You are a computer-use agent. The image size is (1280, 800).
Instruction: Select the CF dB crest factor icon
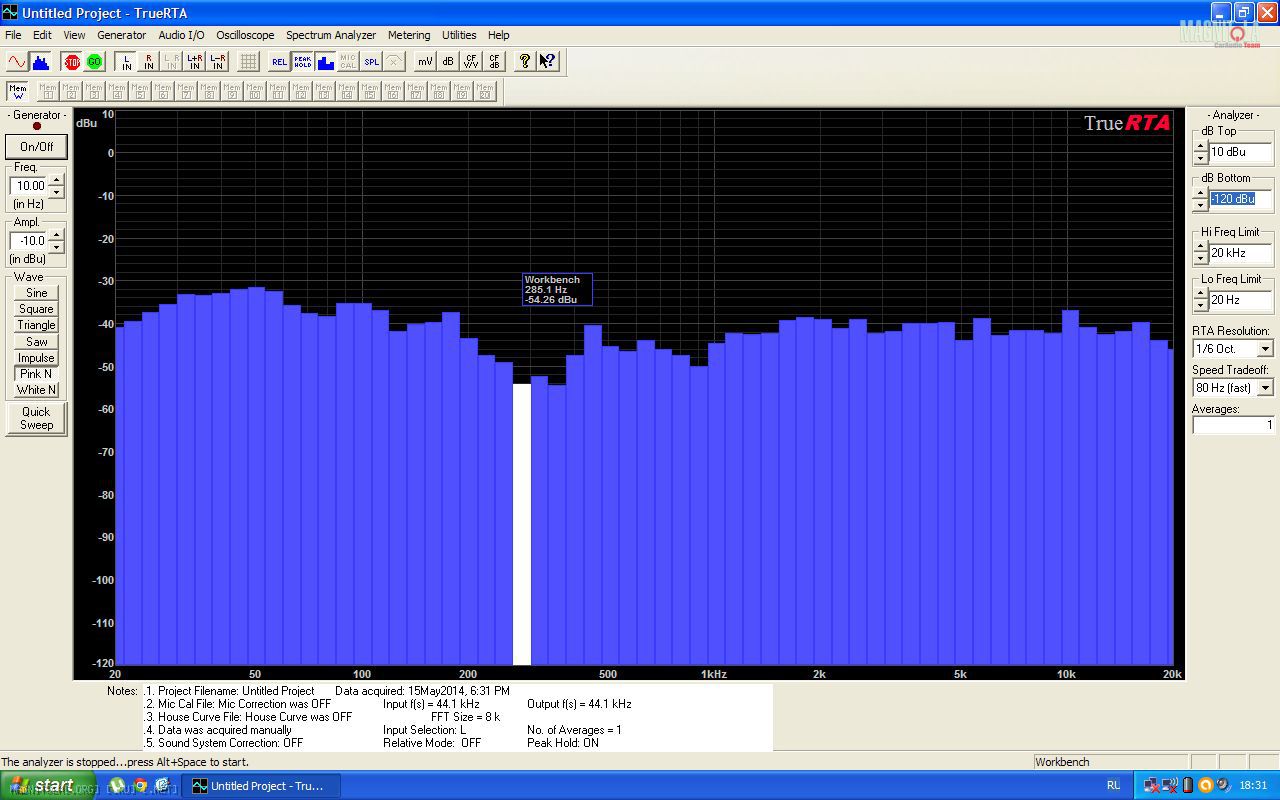pos(494,62)
